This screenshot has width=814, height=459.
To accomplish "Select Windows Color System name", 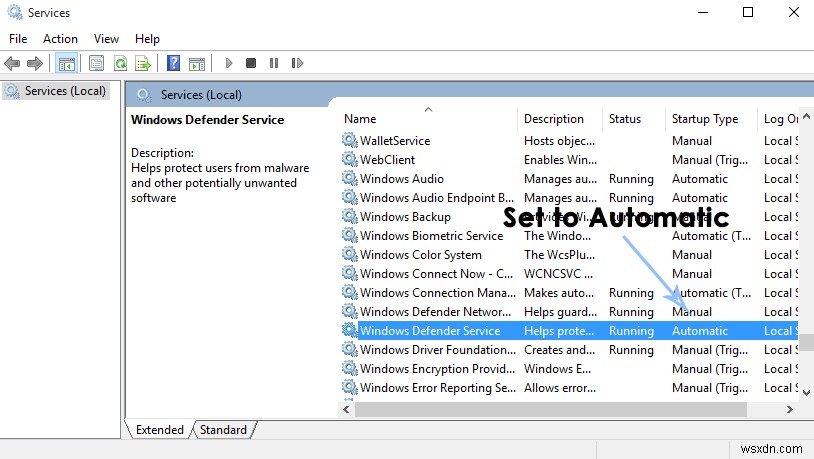I will [420, 255].
